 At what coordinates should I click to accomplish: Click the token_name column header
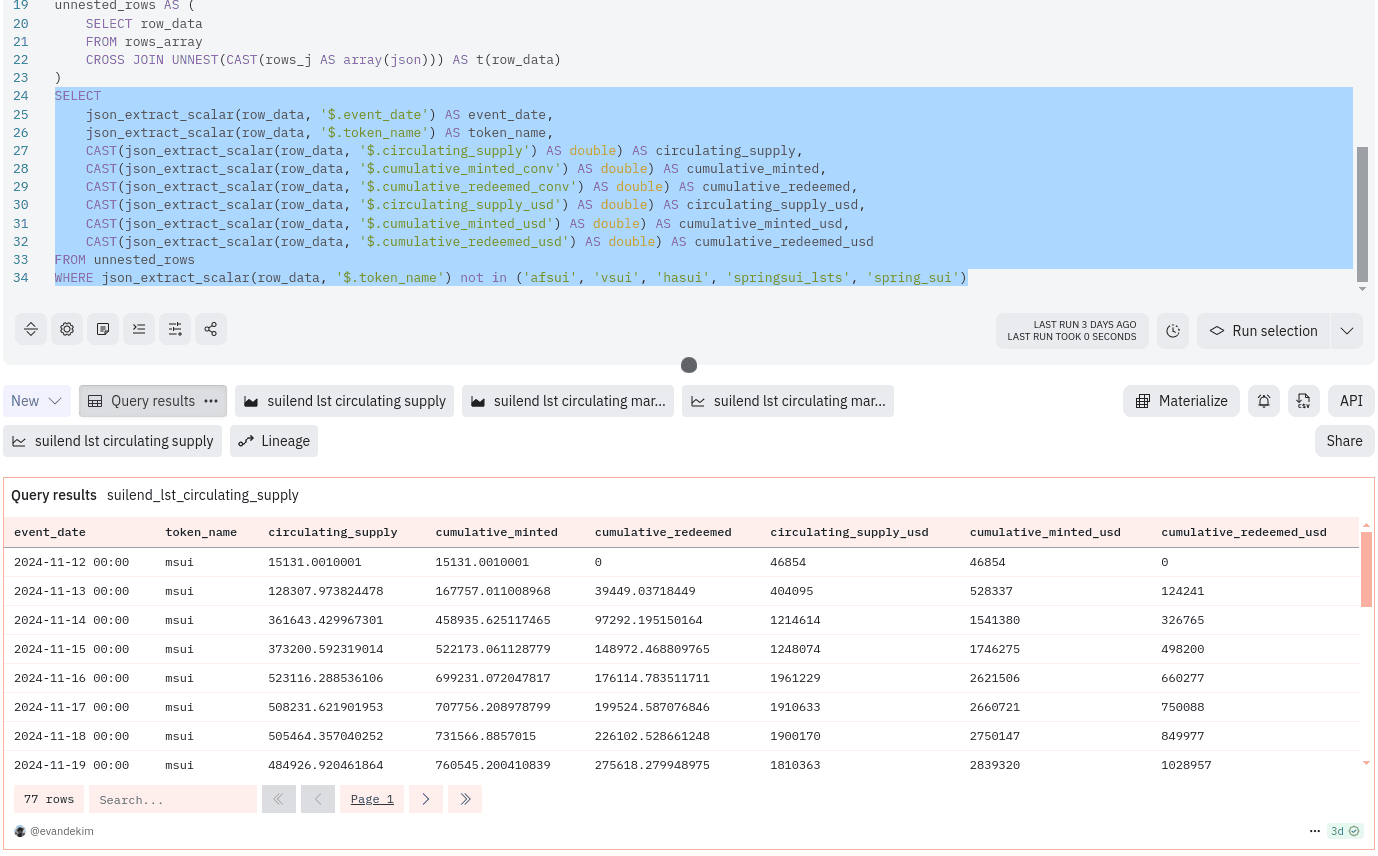201,532
